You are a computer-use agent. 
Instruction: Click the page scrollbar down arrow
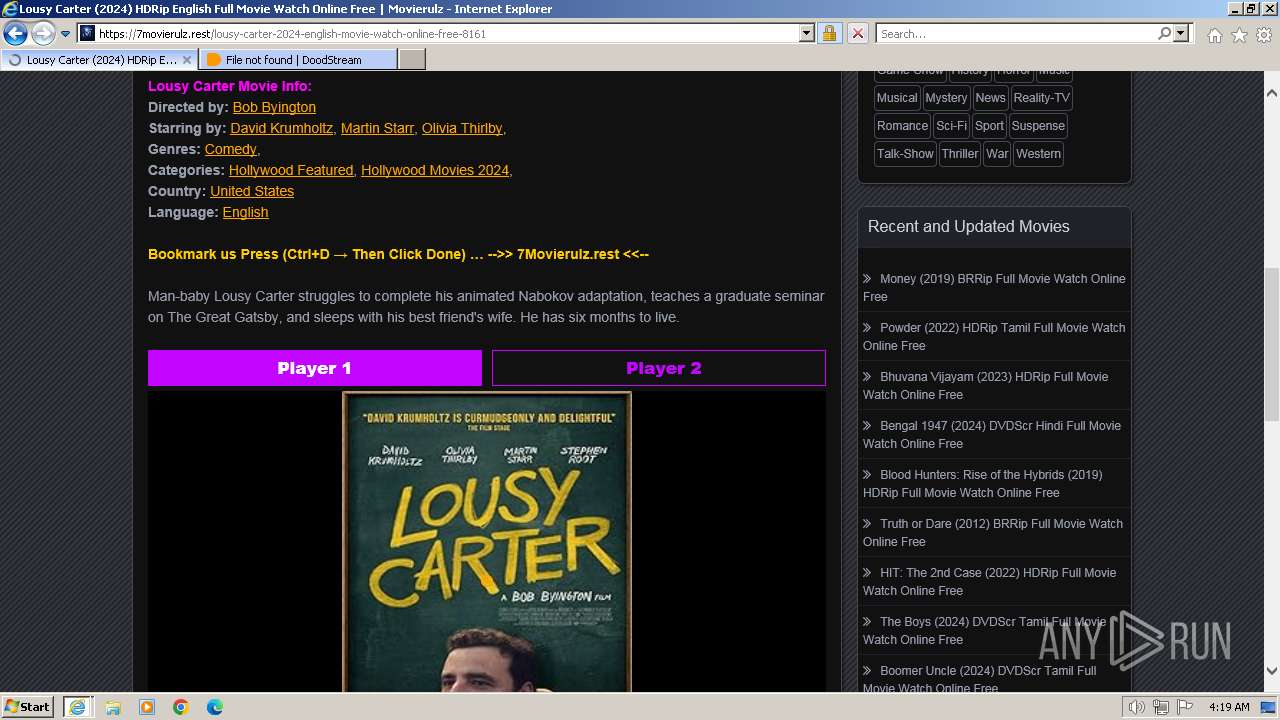point(1272,672)
